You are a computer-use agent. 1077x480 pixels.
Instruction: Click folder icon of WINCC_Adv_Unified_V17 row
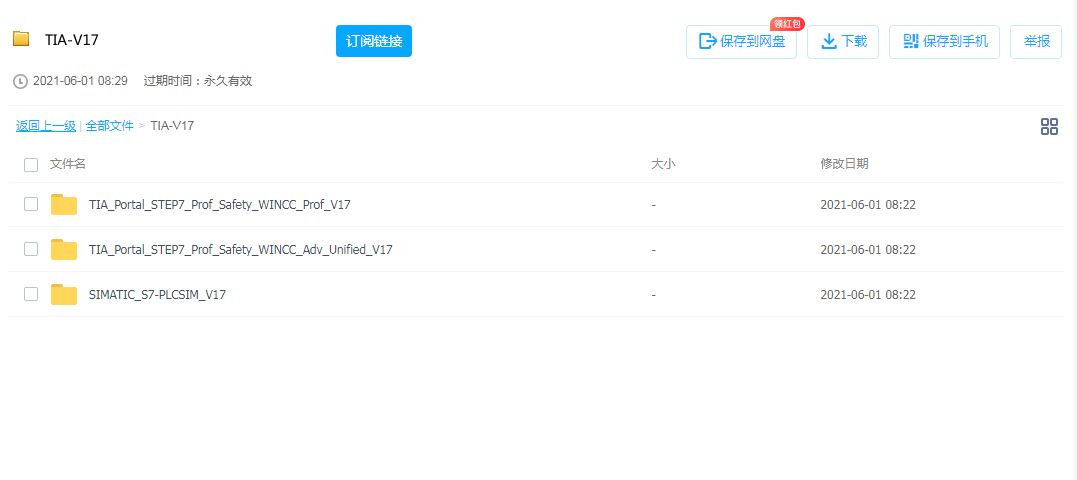(64, 249)
